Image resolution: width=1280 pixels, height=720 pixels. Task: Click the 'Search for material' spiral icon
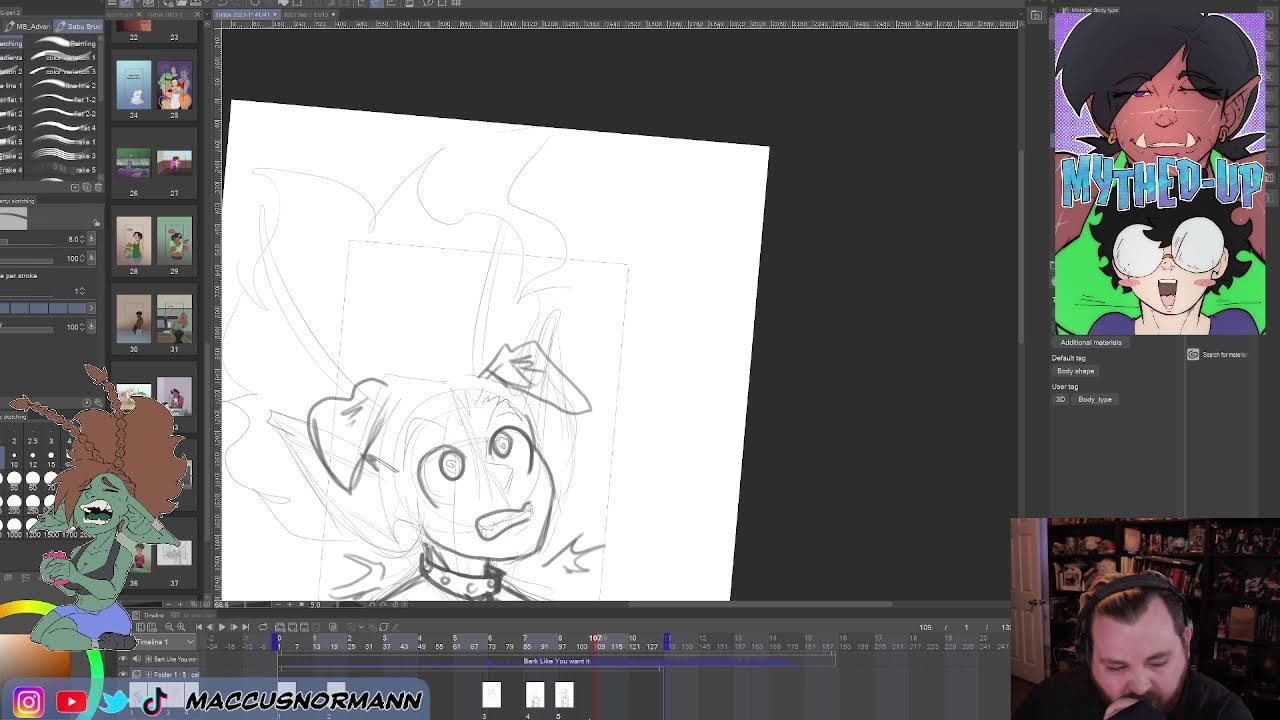pyautogui.click(x=1193, y=355)
